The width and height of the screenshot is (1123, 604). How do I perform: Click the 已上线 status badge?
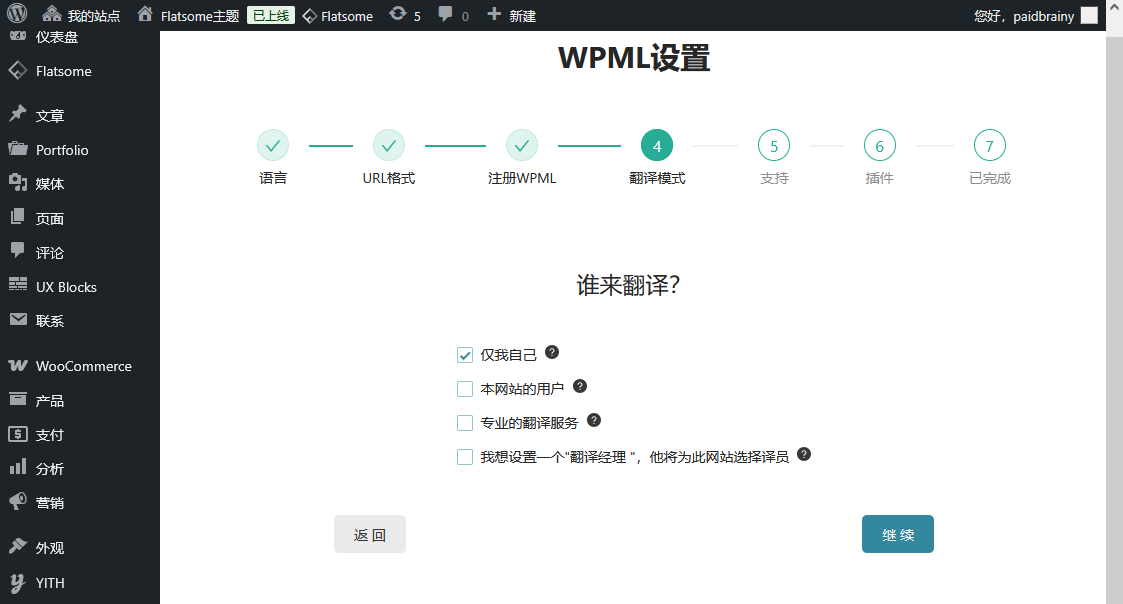(271, 15)
